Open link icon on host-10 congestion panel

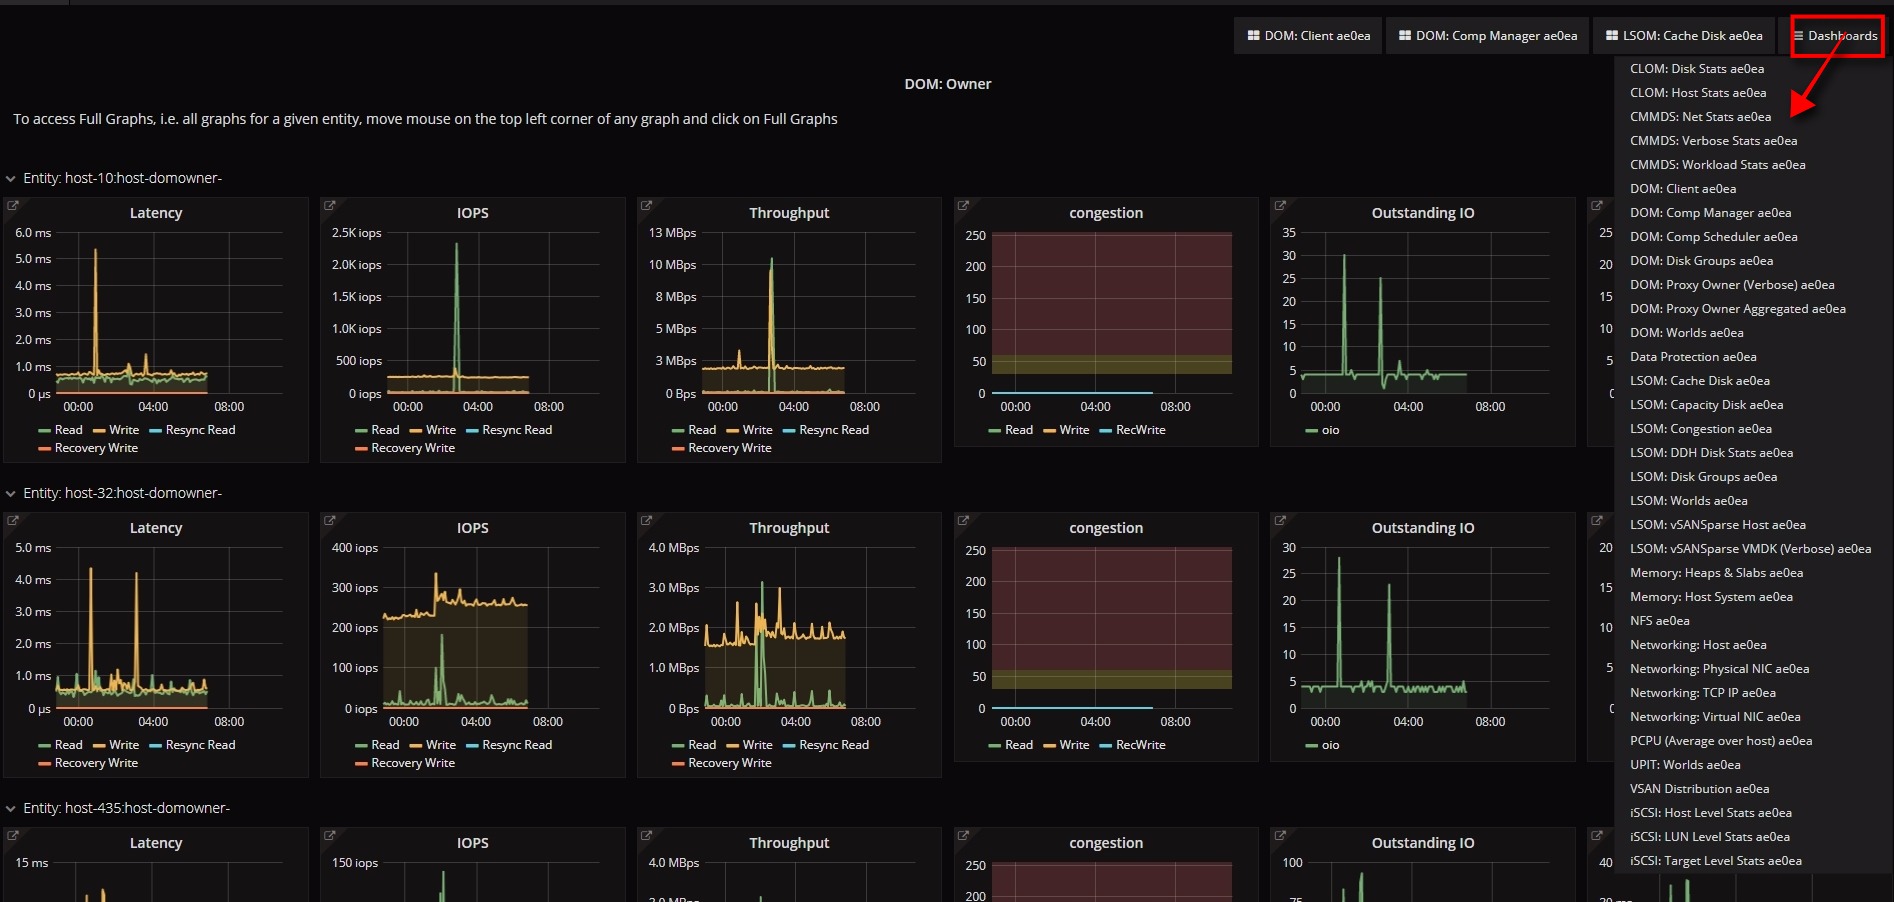click(963, 205)
